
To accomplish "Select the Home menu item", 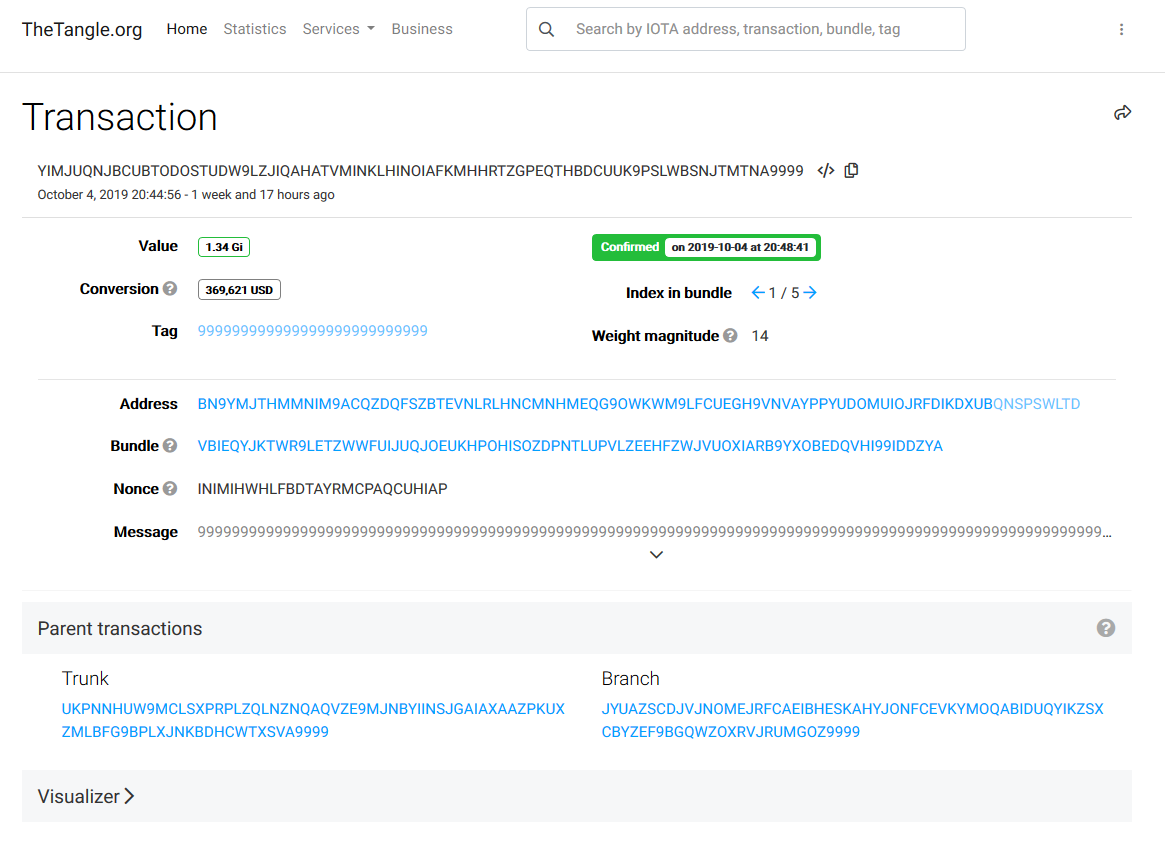I will [x=187, y=29].
